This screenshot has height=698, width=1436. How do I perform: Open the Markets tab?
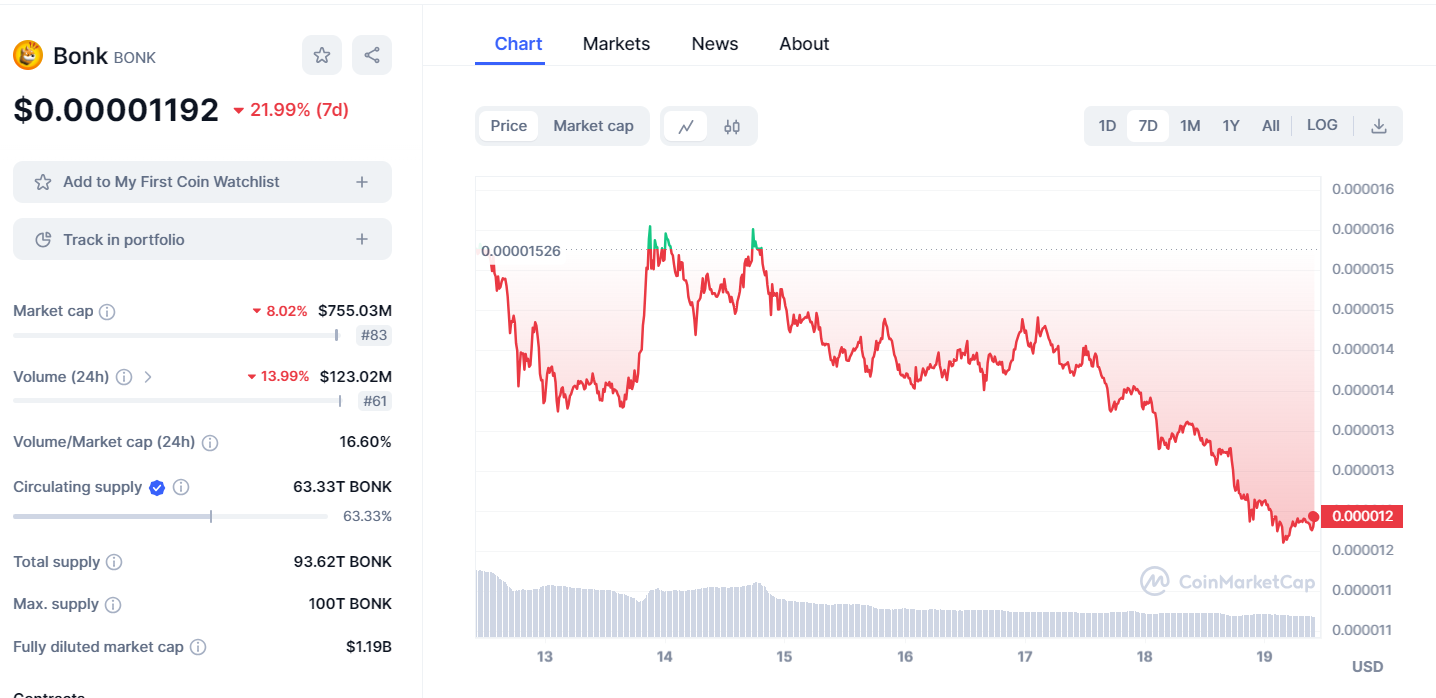617,44
